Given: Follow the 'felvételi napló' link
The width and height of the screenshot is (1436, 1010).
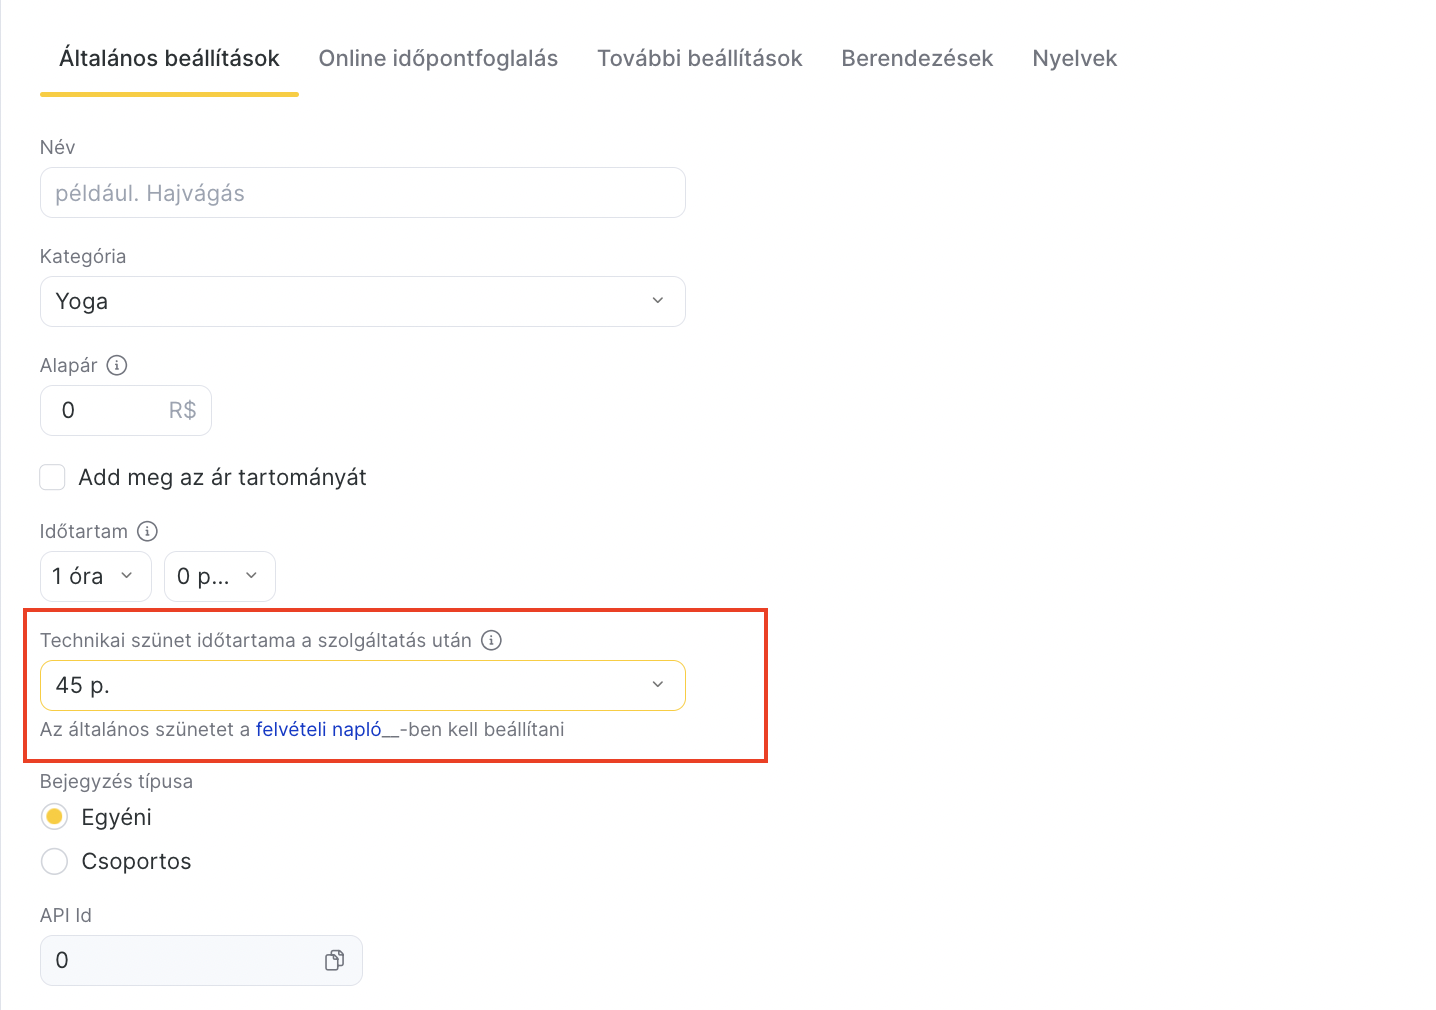Looking at the screenshot, I should tap(319, 729).
